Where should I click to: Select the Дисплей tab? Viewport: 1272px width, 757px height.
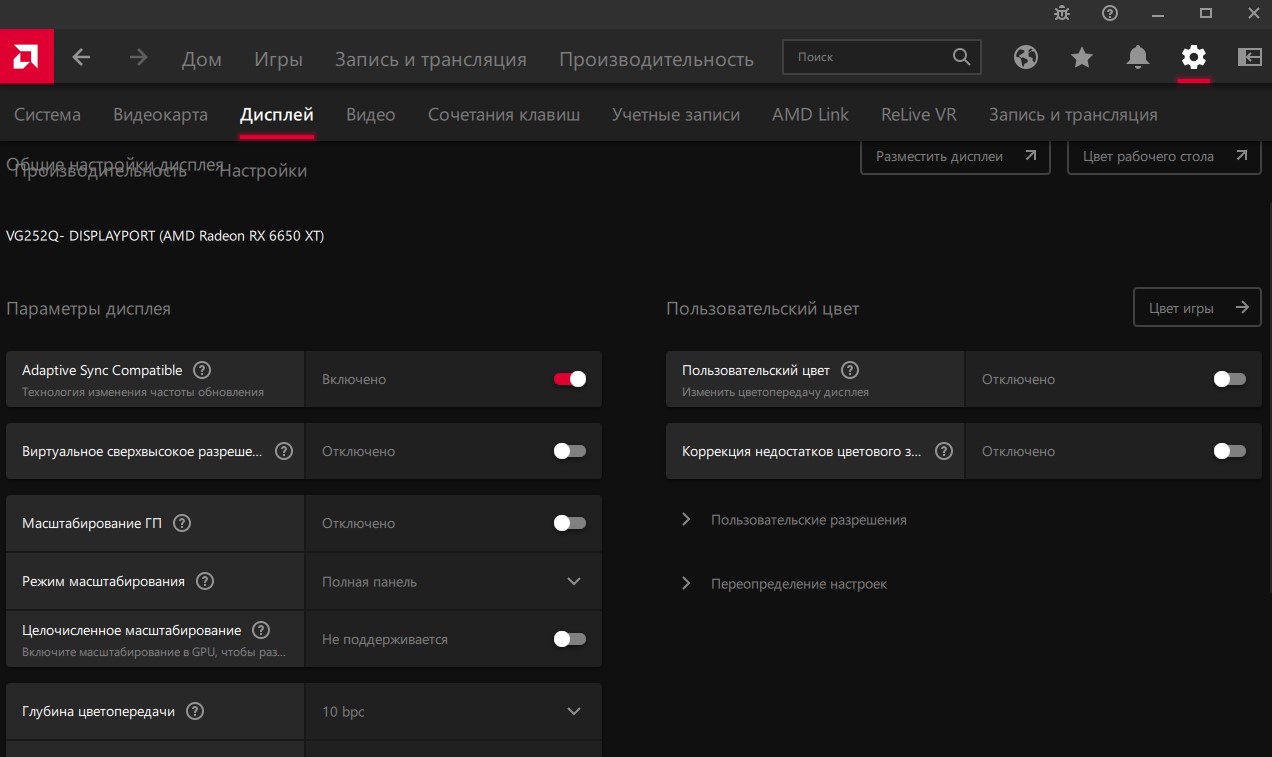277,114
